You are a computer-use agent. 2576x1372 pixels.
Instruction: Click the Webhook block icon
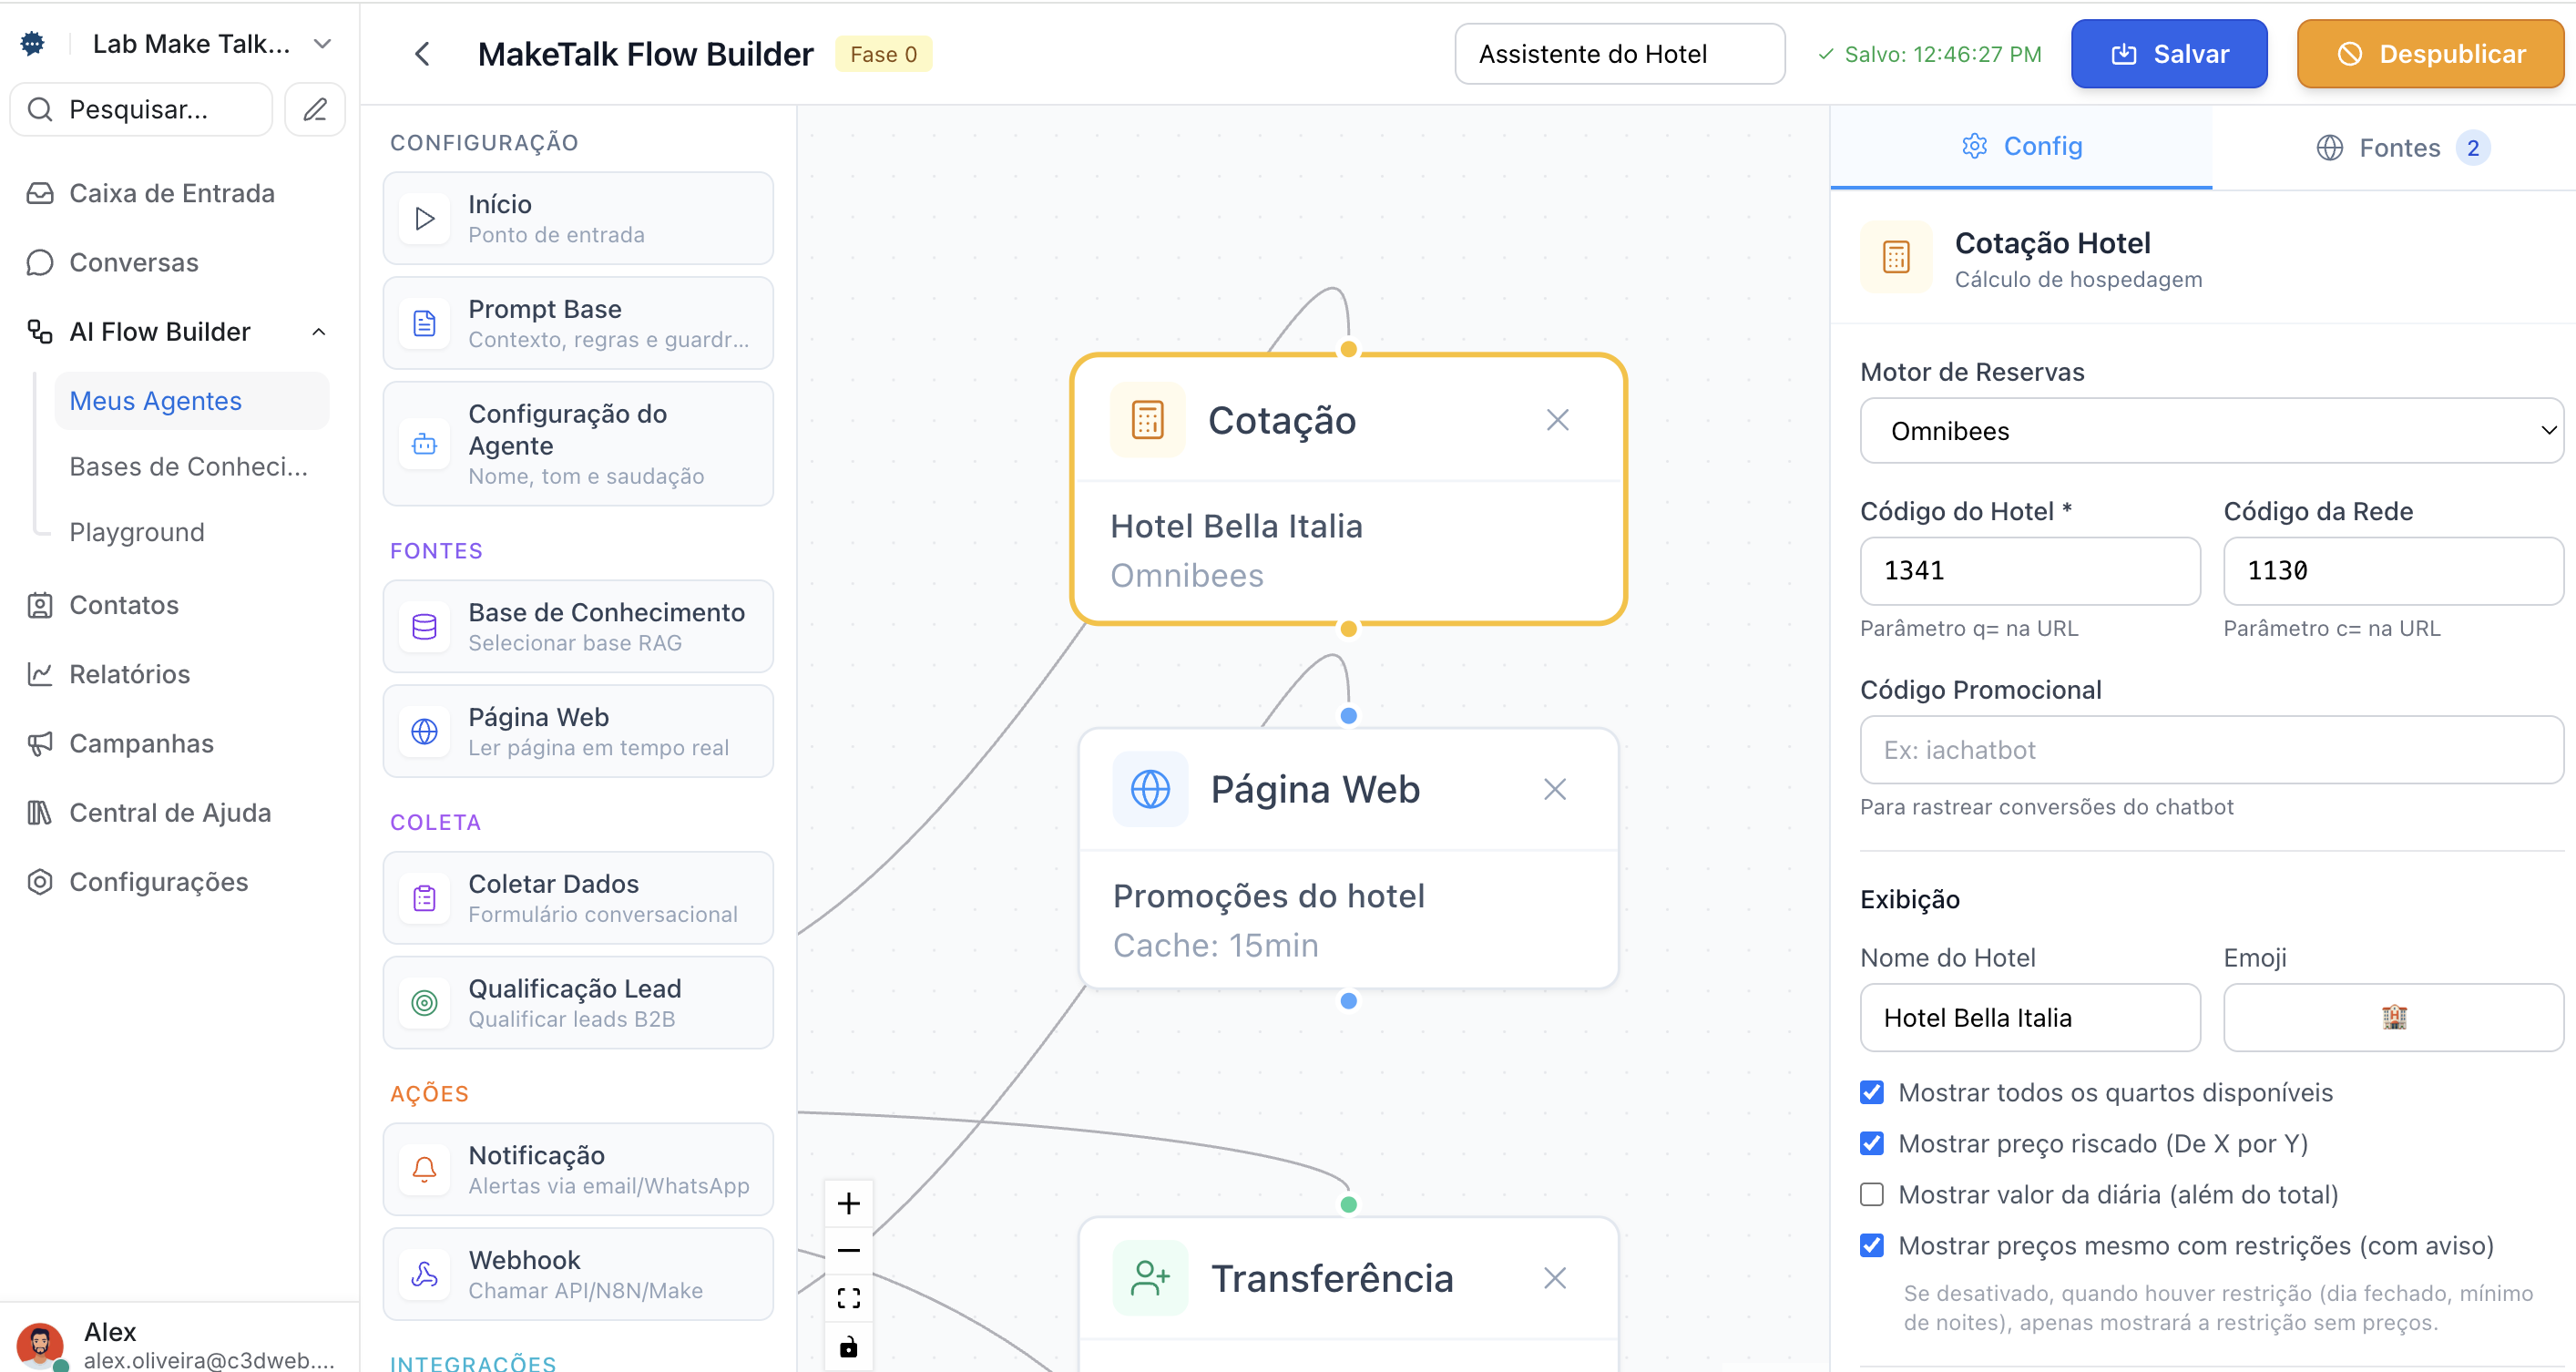(425, 1274)
